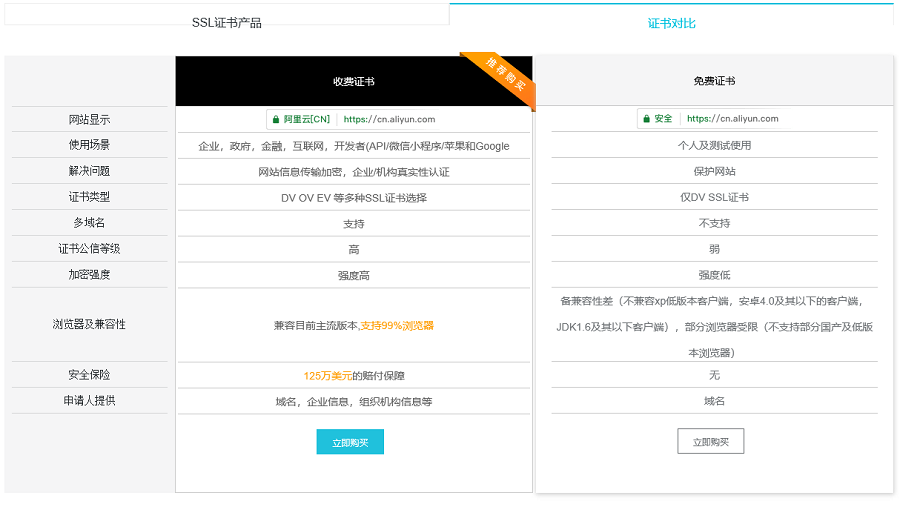Click the 企业，政府，金融，互联网 usage cell

354,146
